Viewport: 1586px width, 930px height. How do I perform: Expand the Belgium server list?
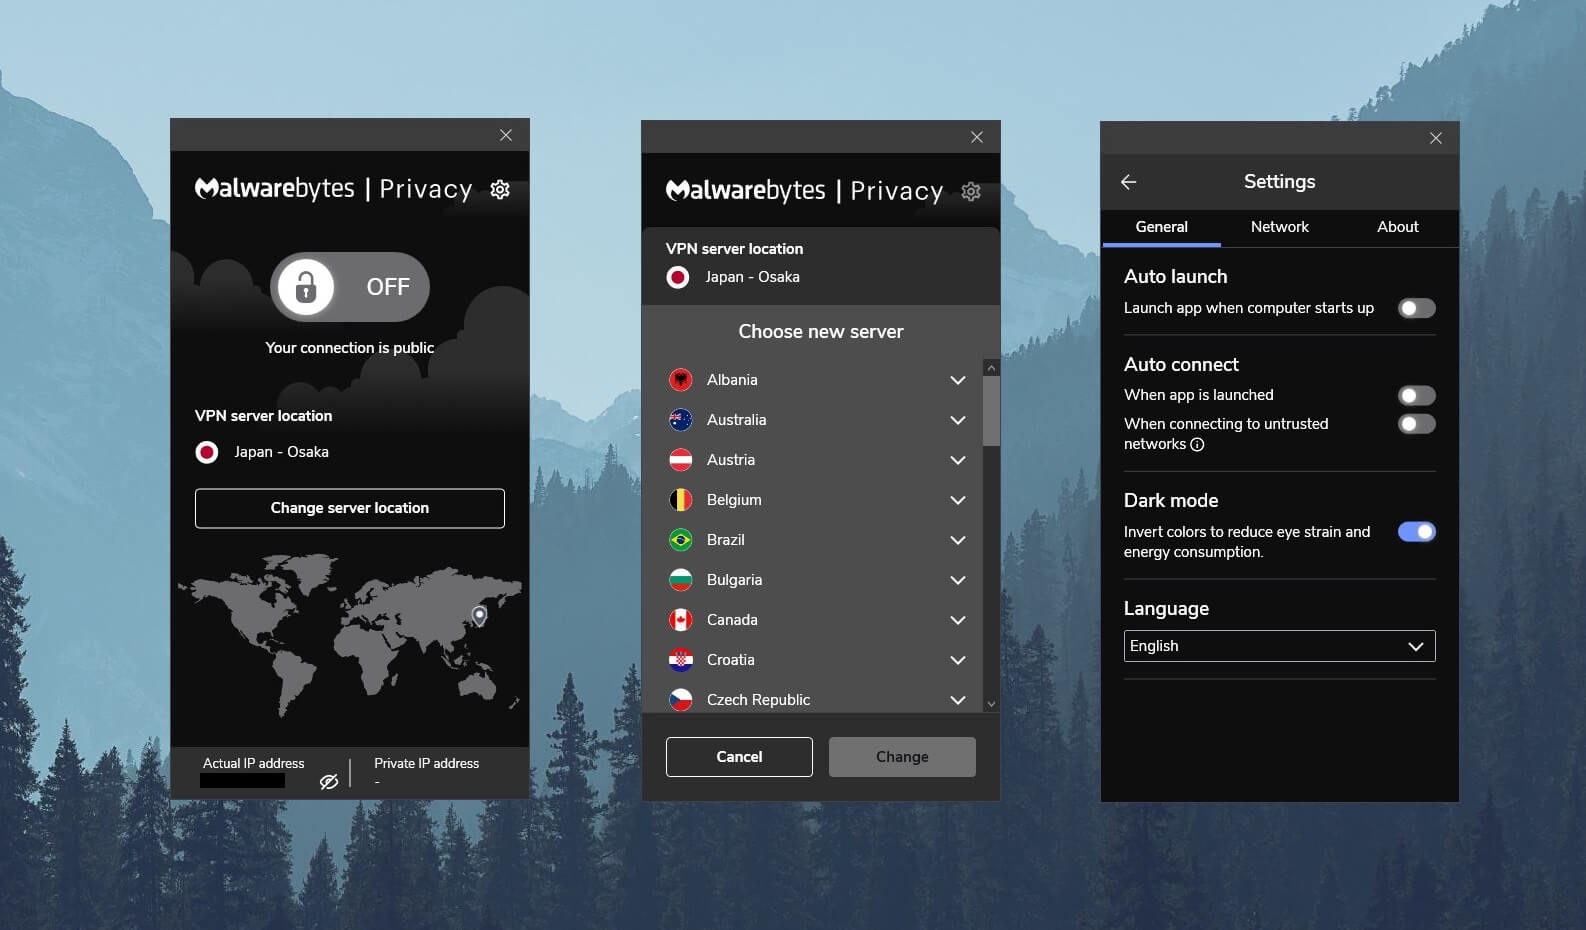(957, 500)
